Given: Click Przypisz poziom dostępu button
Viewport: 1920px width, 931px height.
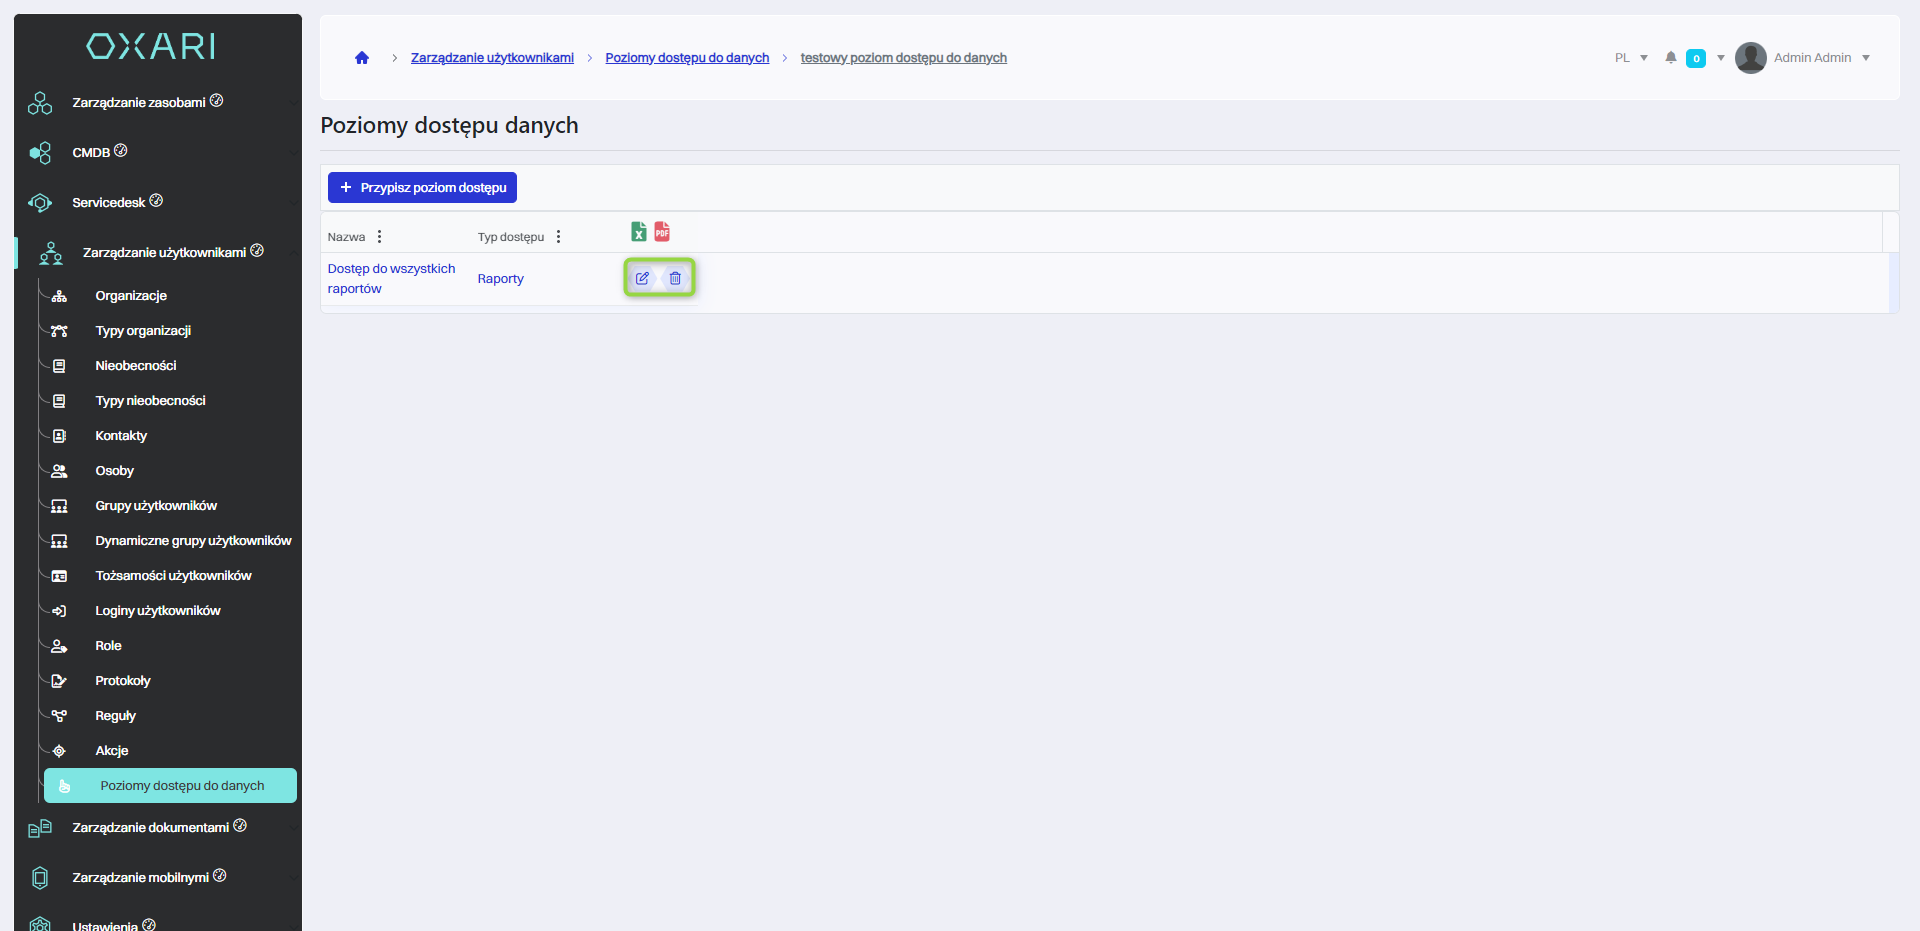Looking at the screenshot, I should coord(422,188).
